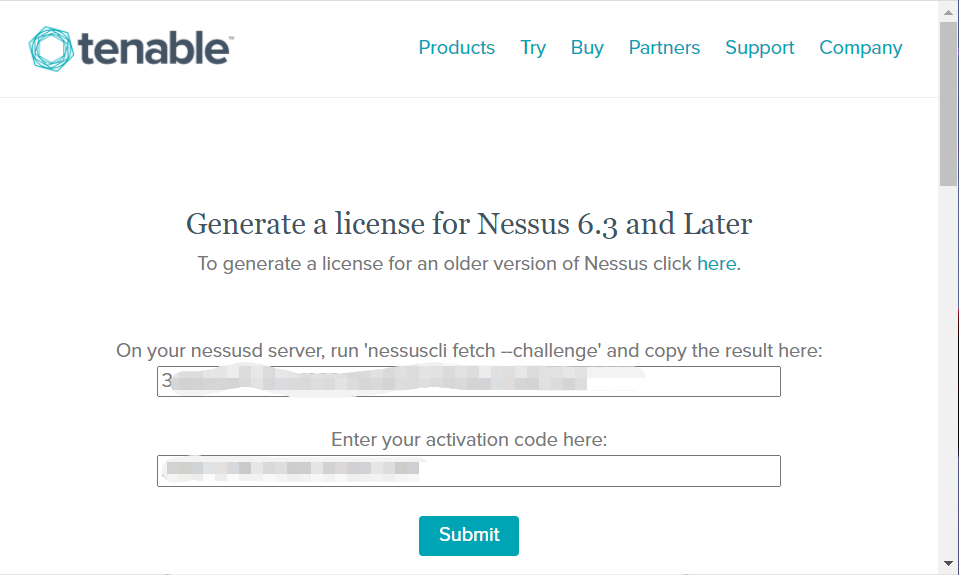Open the Company navigation menu
Screen dimensions: 959x575
[860, 48]
